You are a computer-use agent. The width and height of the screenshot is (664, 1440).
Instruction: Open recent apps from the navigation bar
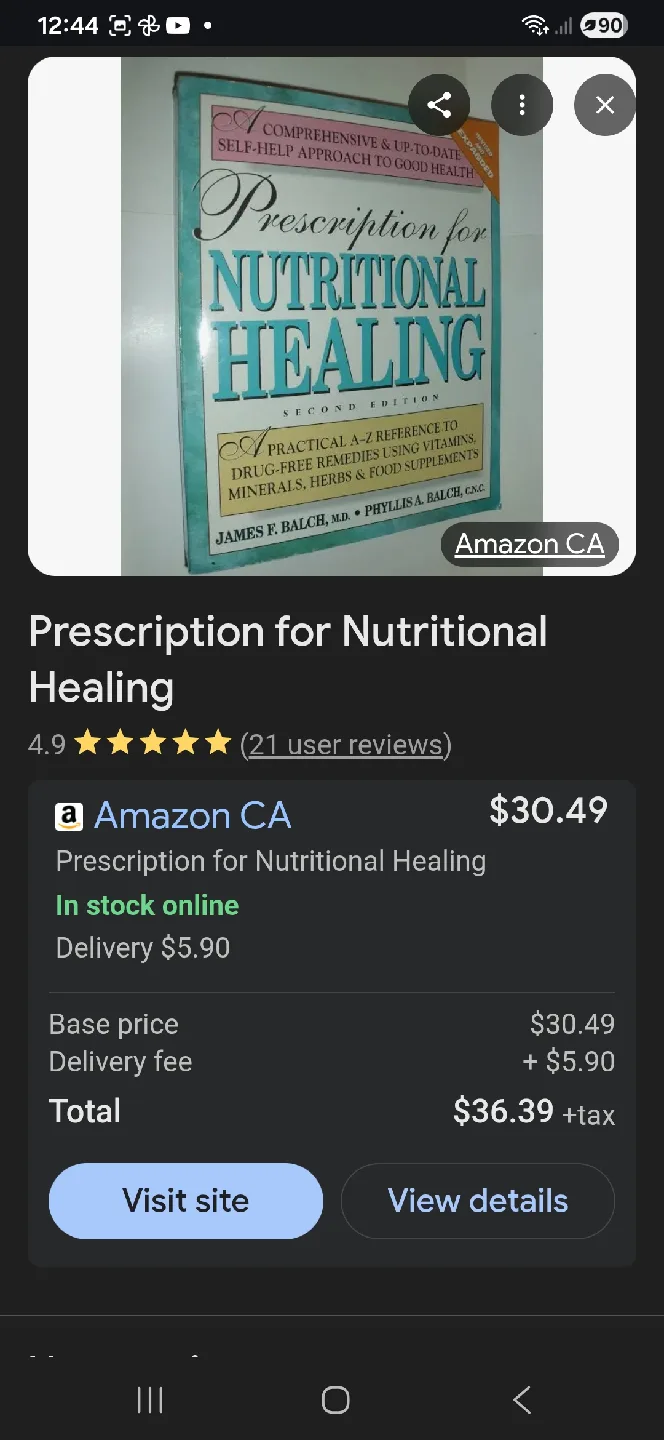point(149,1400)
